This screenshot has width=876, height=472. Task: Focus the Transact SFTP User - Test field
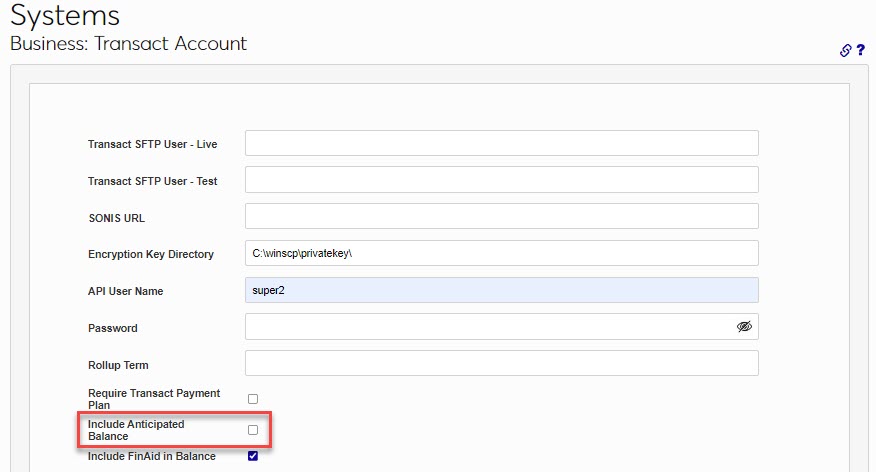coord(502,179)
